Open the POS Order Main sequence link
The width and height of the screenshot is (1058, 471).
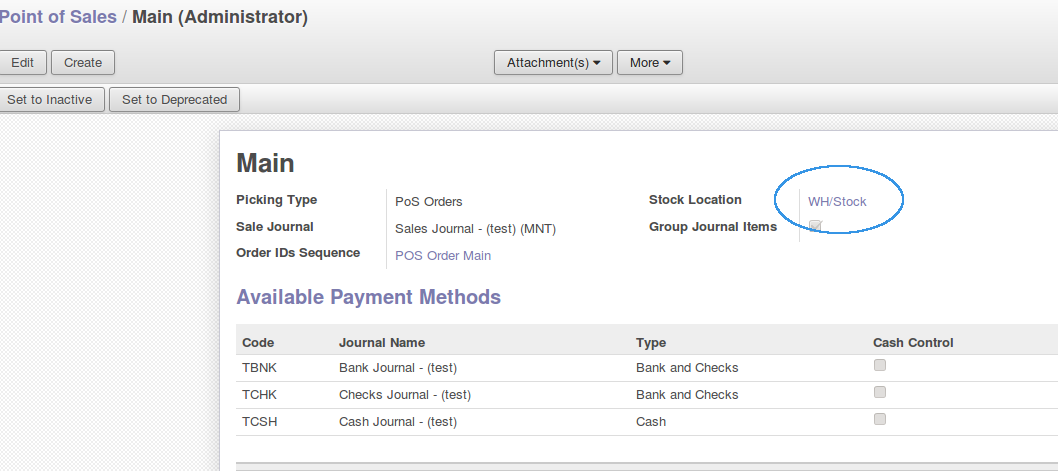coord(443,256)
